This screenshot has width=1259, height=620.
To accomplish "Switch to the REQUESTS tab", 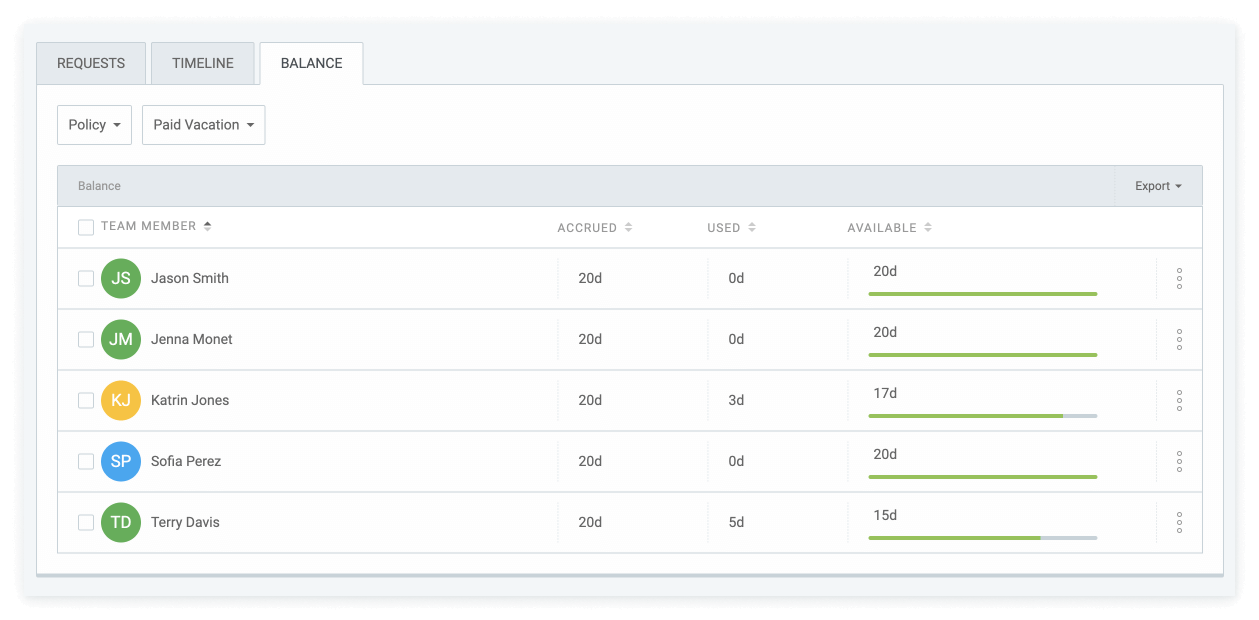I will (90, 62).
